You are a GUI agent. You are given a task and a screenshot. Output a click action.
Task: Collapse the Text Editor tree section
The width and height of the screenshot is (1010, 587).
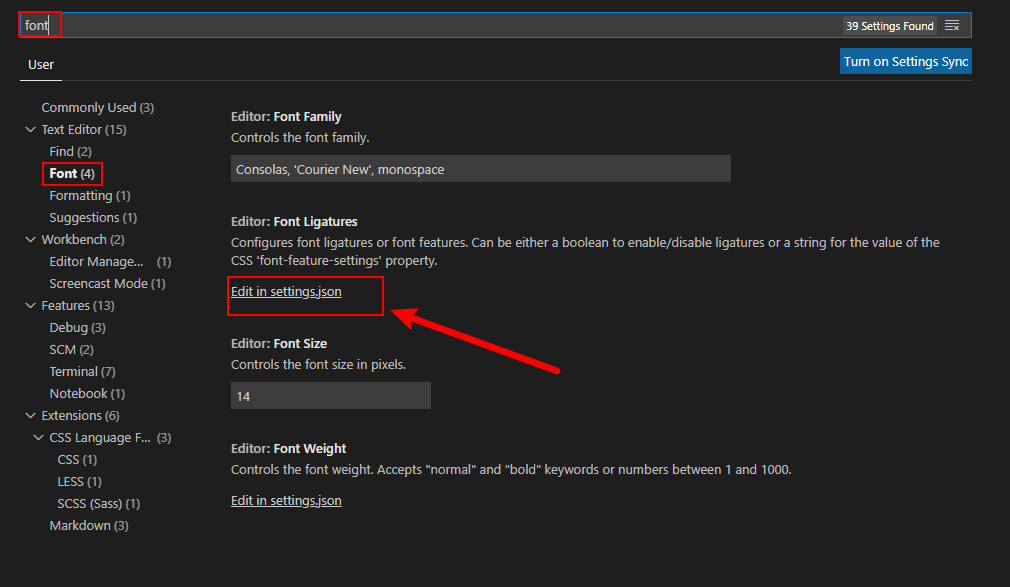point(30,130)
